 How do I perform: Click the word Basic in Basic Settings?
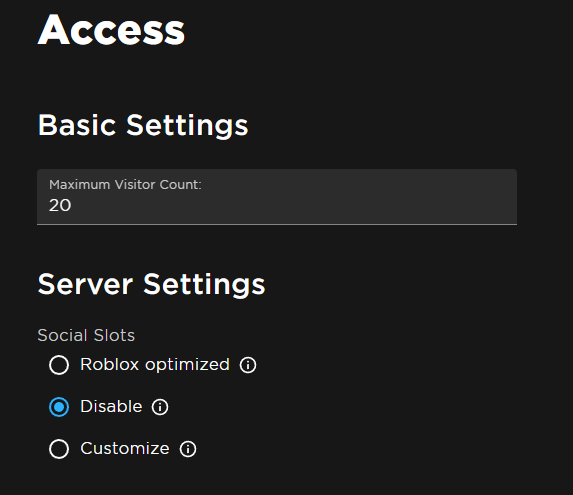click(x=77, y=125)
